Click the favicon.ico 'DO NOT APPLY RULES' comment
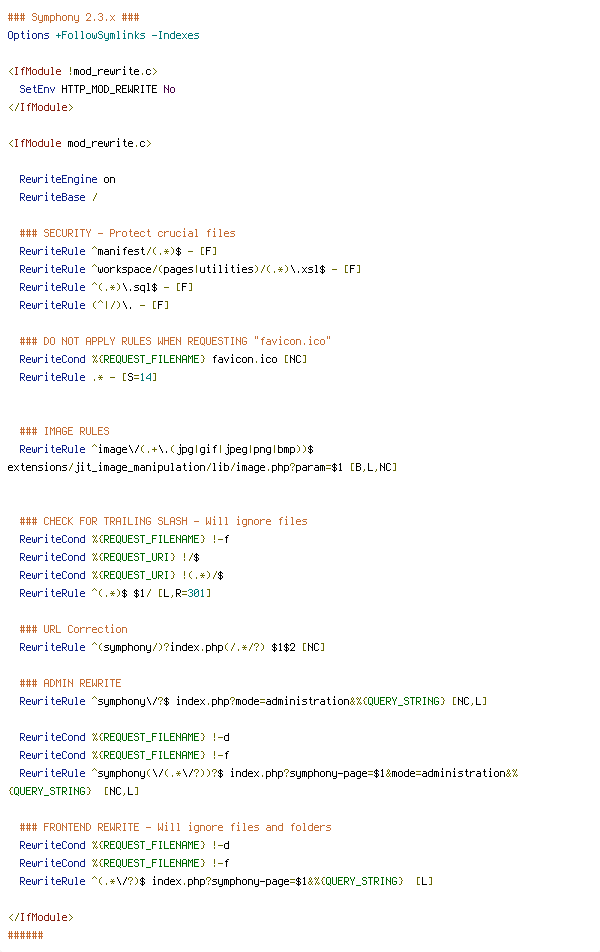The height and width of the screenshot is (952, 600). click(x=176, y=341)
